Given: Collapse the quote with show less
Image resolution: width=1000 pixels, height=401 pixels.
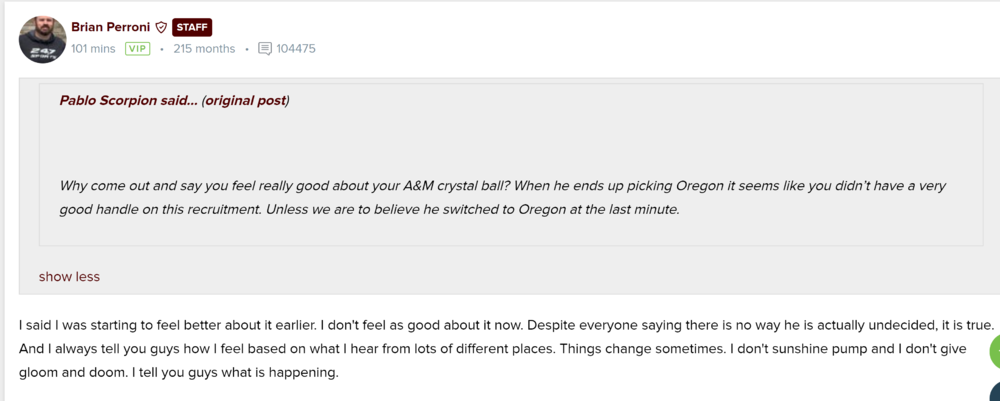Looking at the screenshot, I should pos(69,276).
